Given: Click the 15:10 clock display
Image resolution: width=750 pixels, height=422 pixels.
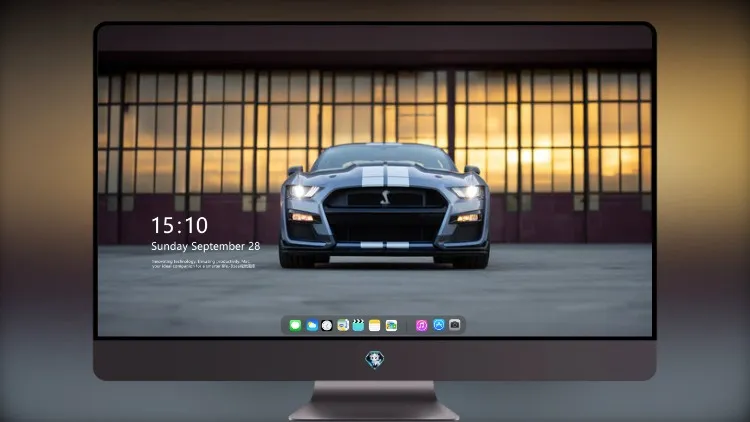Looking at the screenshot, I should tap(179, 225).
